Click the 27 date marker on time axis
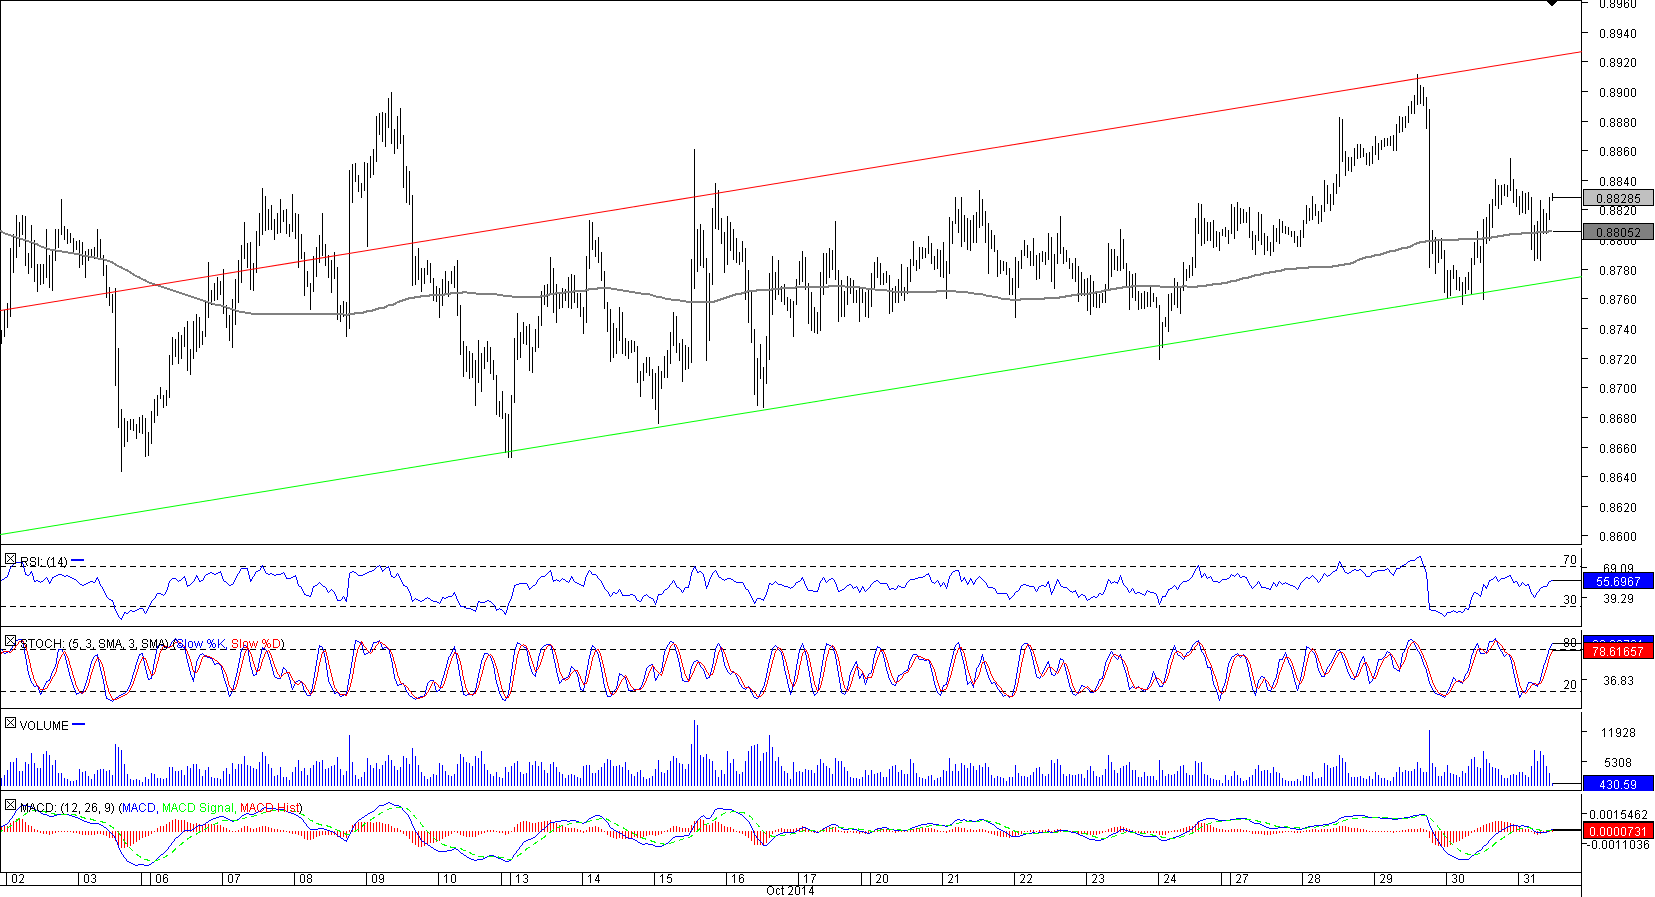The height and width of the screenshot is (897, 1655). coord(1241,880)
